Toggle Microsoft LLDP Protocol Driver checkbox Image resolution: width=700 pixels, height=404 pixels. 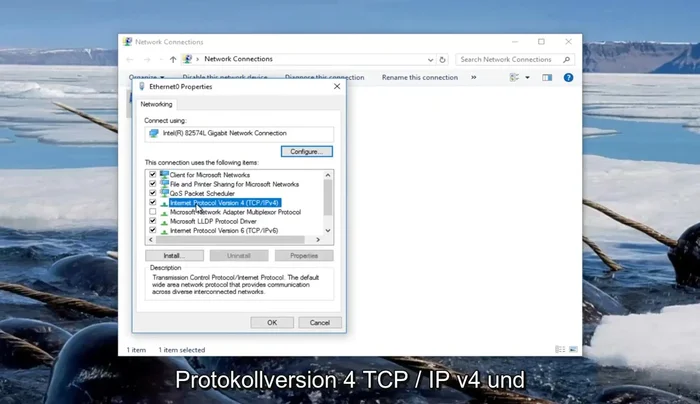coord(153,221)
